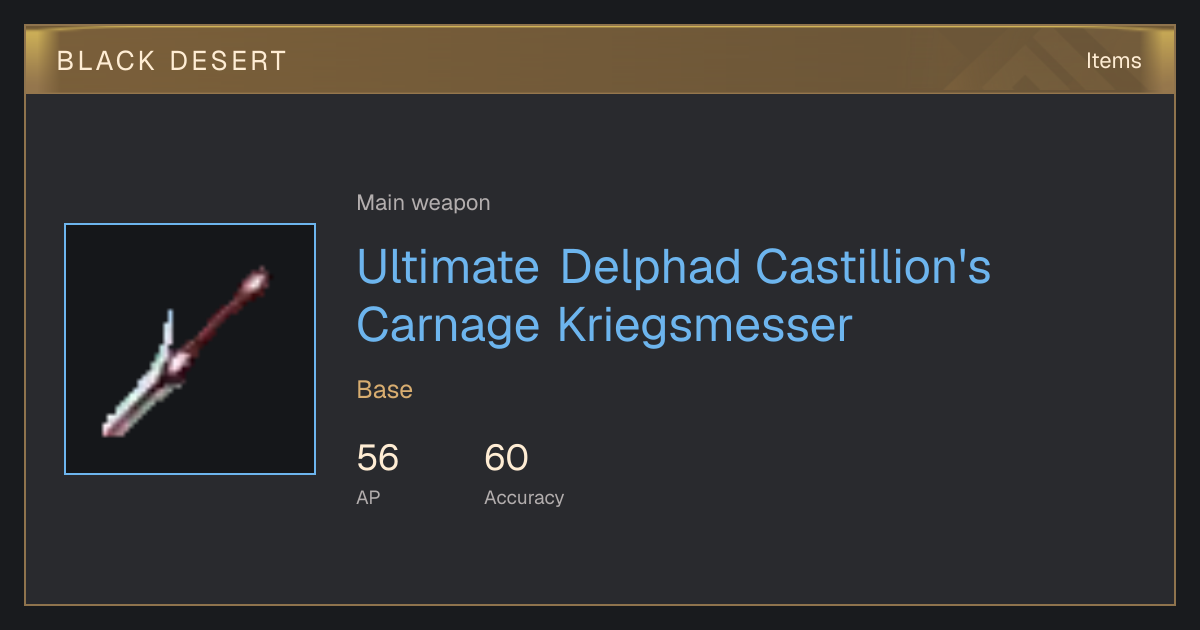Click the word Ultimate in the item name
1200x630 pixels.
(448, 267)
